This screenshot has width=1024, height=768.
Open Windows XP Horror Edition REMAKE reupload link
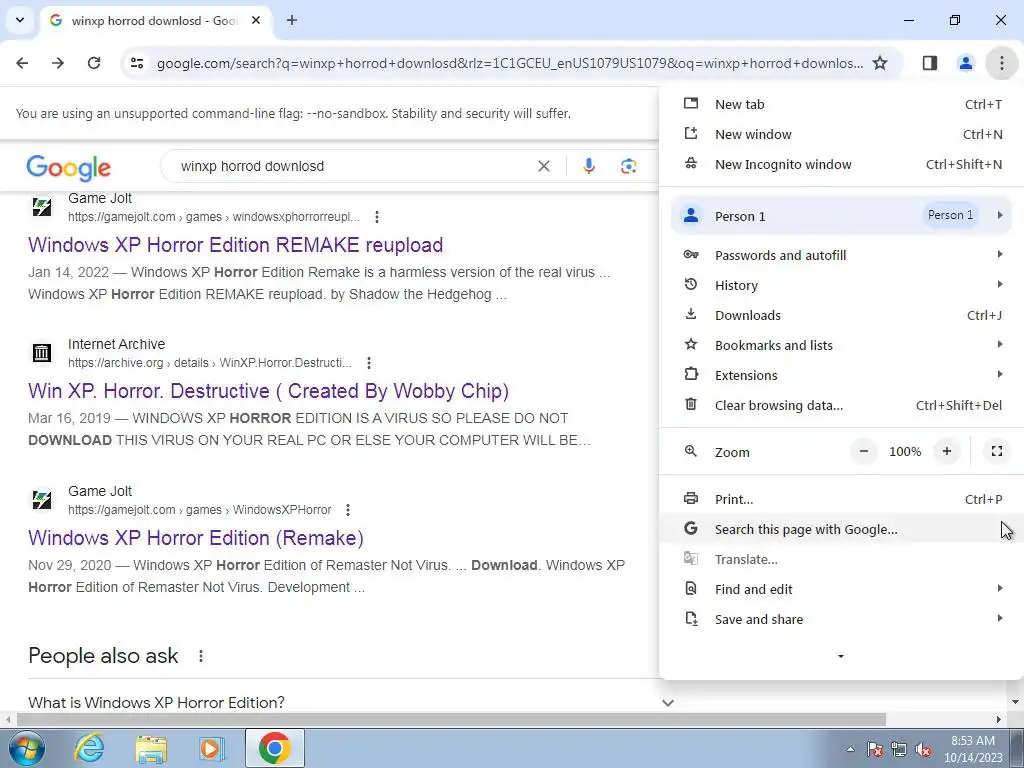coord(236,245)
